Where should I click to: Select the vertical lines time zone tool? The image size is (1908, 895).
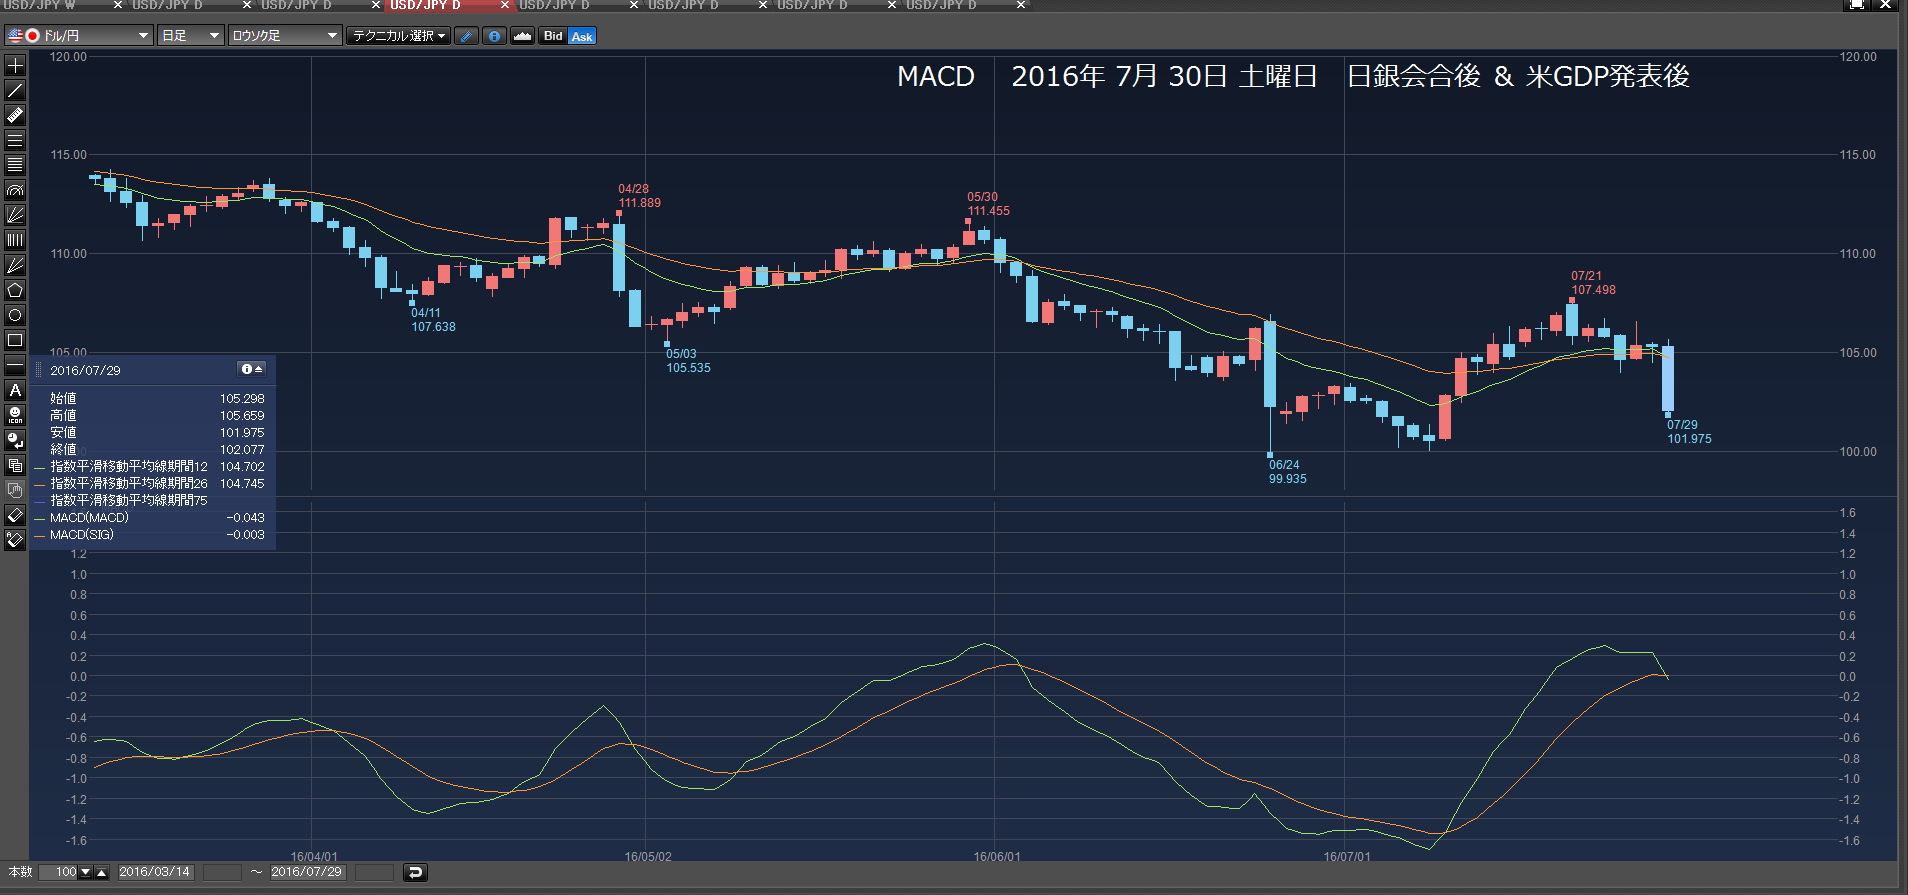click(15, 240)
